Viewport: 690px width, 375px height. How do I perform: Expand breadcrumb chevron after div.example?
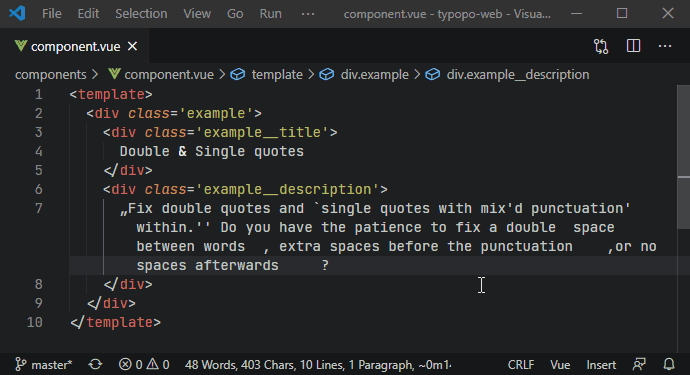pos(417,74)
